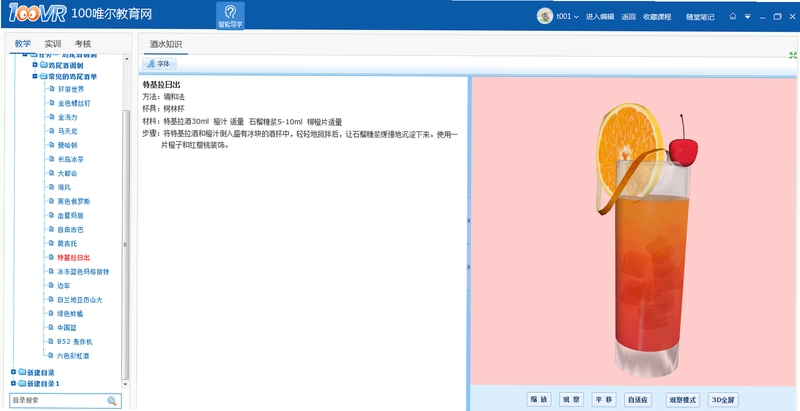Open the 六色彩虹酒 entry
Image resolution: width=800 pixels, height=411 pixels.
(74, 356)
